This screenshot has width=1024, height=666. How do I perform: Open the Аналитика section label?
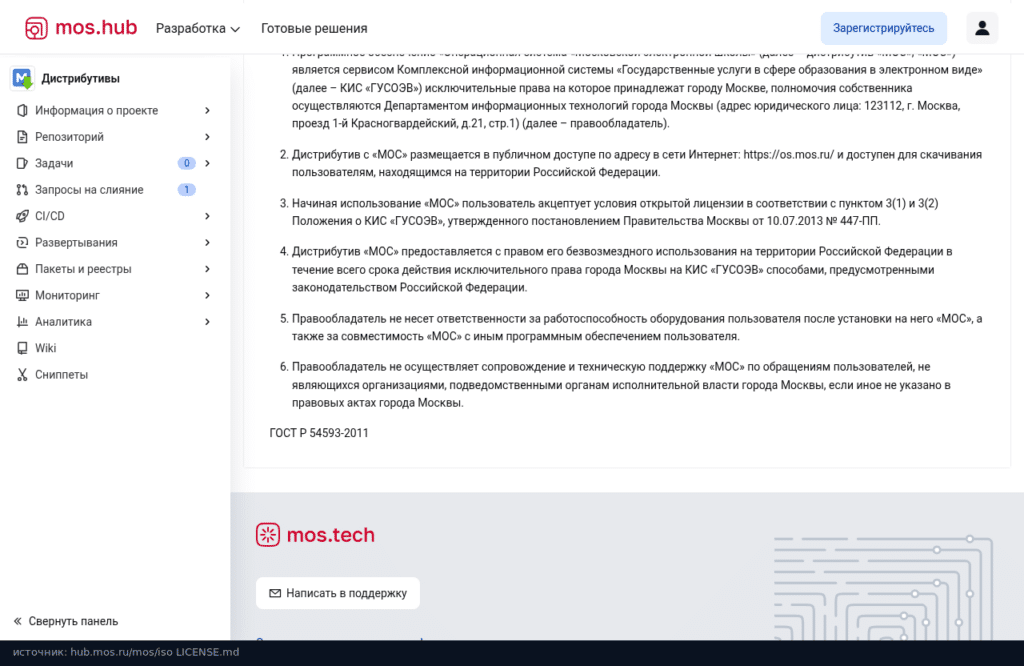pos(63,321)
